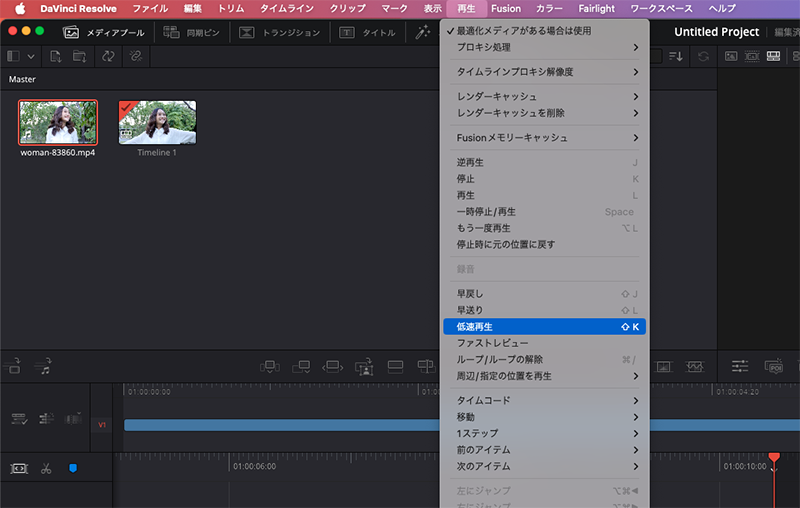Click the Close Up edit icon
The height and width of the screenshot is (508, 800).
coord(364,367)
